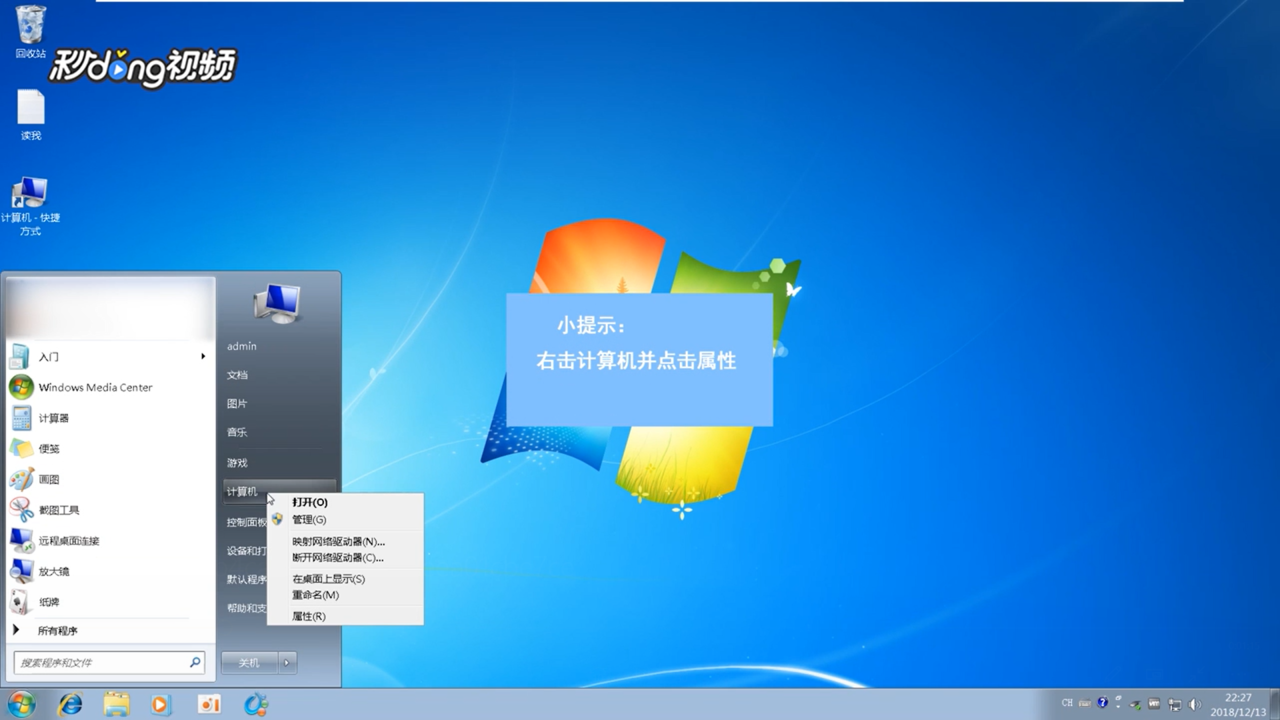The width and height of the screenshot is (1280, 720).
Task: Open the orange recorder app on taskbar
Action: pyautogui.click(x=209, y=704)
